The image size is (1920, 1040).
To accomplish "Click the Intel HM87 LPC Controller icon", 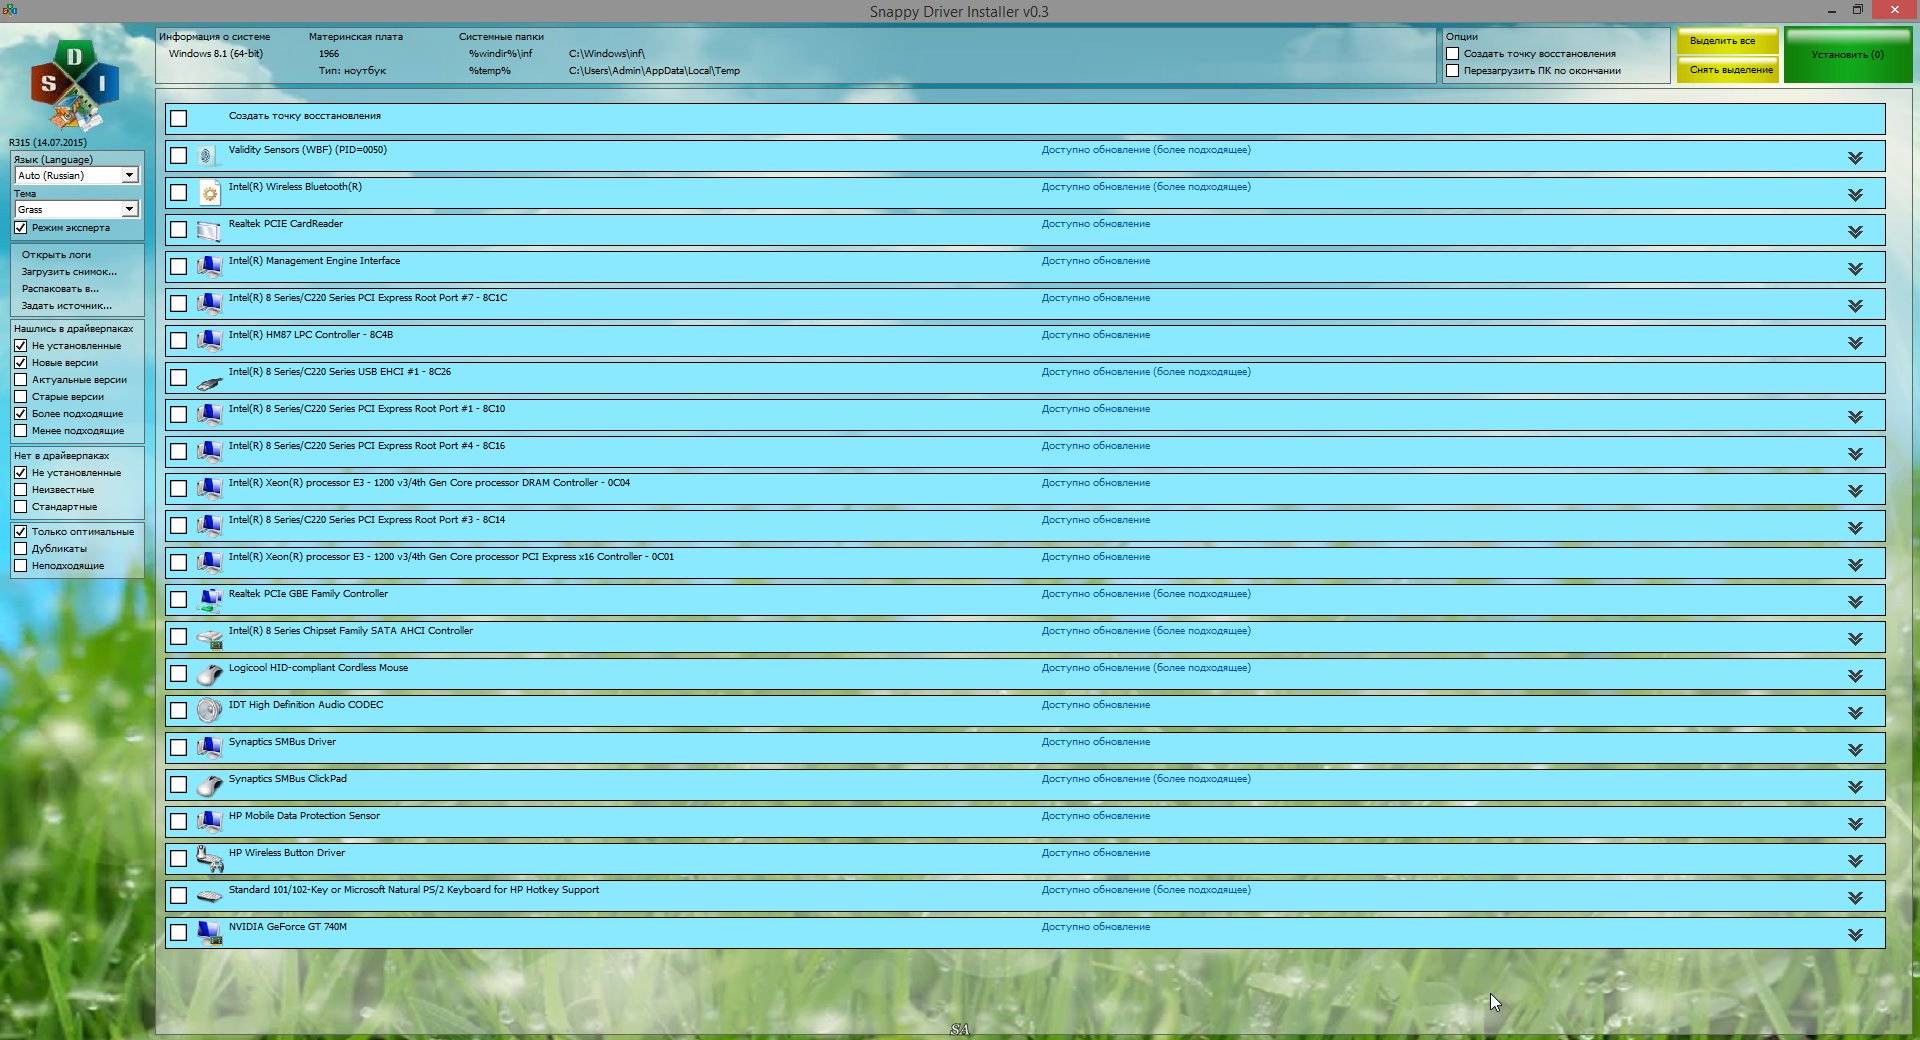I will click(x=208, y=341).
